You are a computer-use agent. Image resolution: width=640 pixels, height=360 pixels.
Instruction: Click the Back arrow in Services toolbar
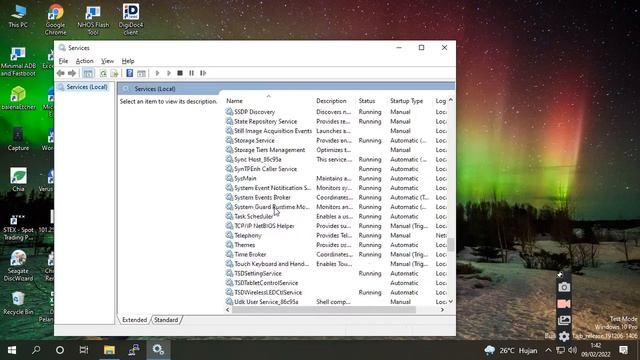61,73
